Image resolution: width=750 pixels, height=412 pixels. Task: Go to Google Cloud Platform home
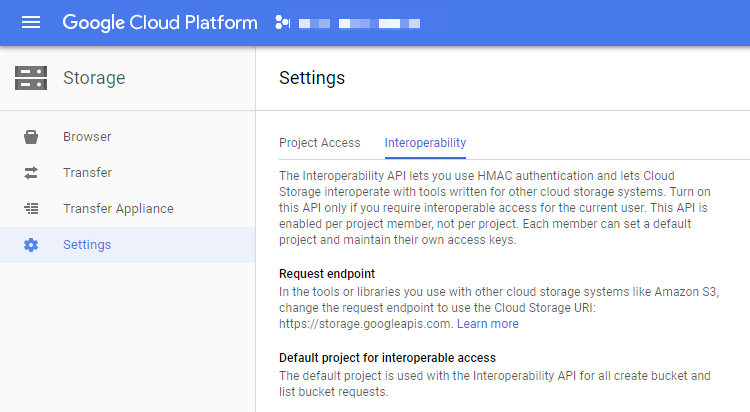pos(160,22)
